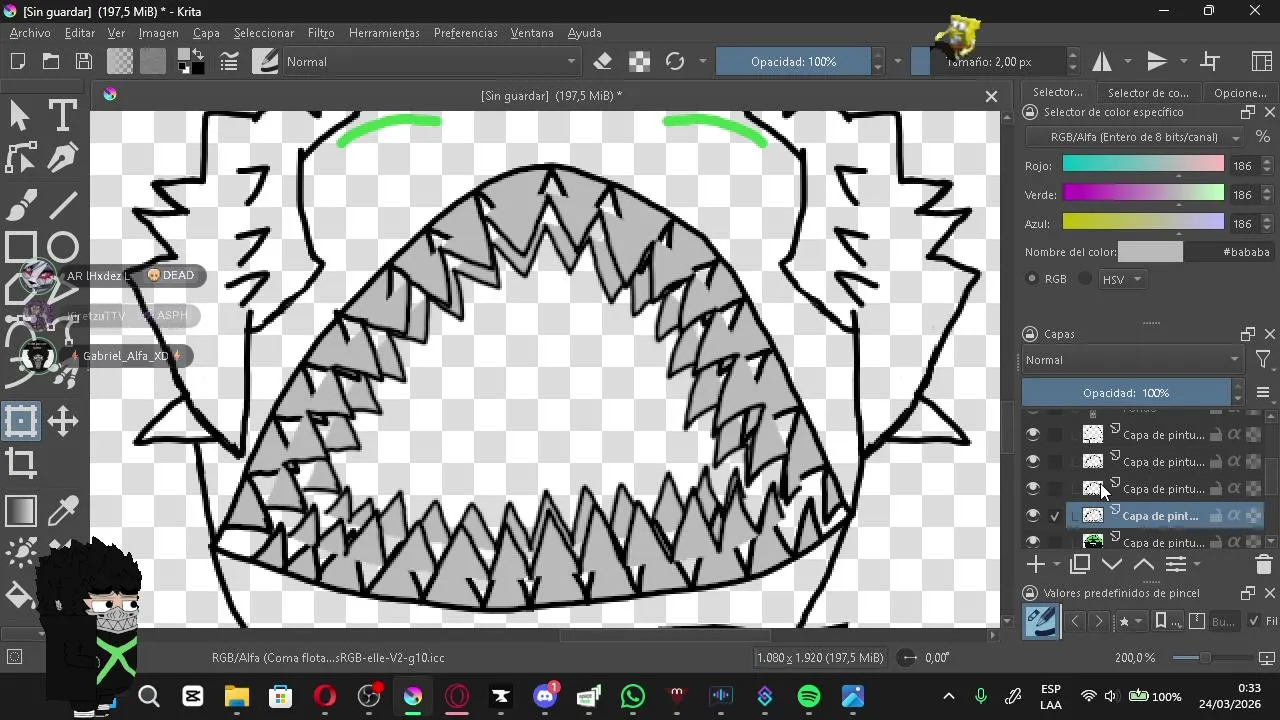Toggle eraser mode in the toolbar

click(602, 61)
